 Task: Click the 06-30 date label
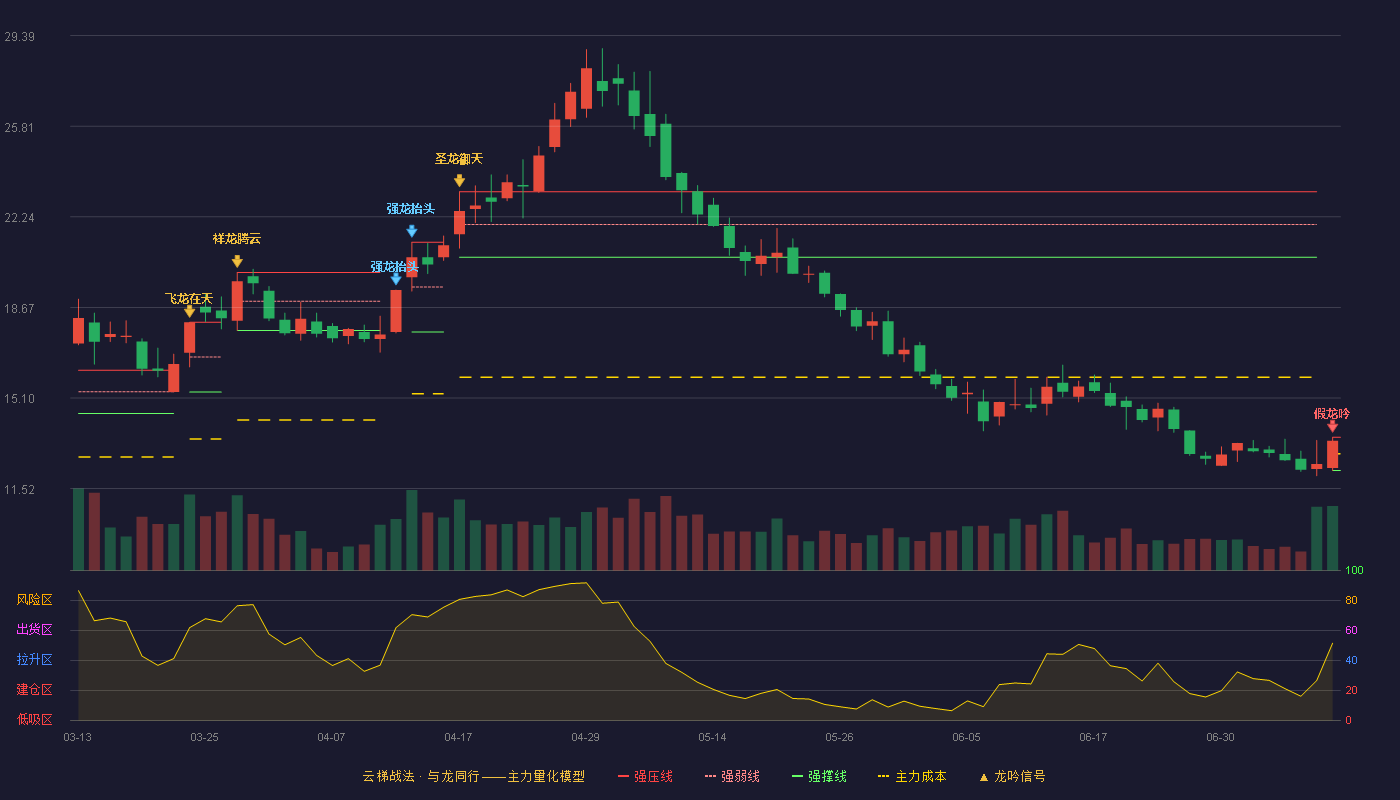tap(1221, 737)
